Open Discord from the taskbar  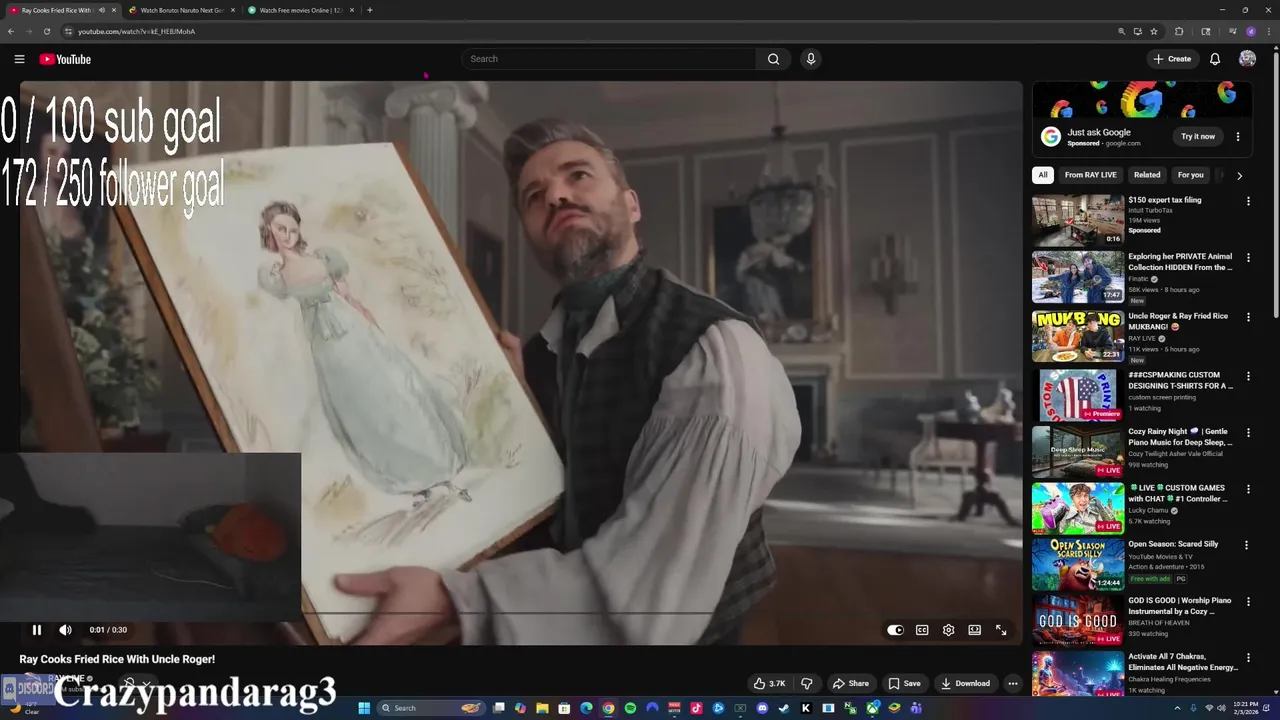(762, 708)
